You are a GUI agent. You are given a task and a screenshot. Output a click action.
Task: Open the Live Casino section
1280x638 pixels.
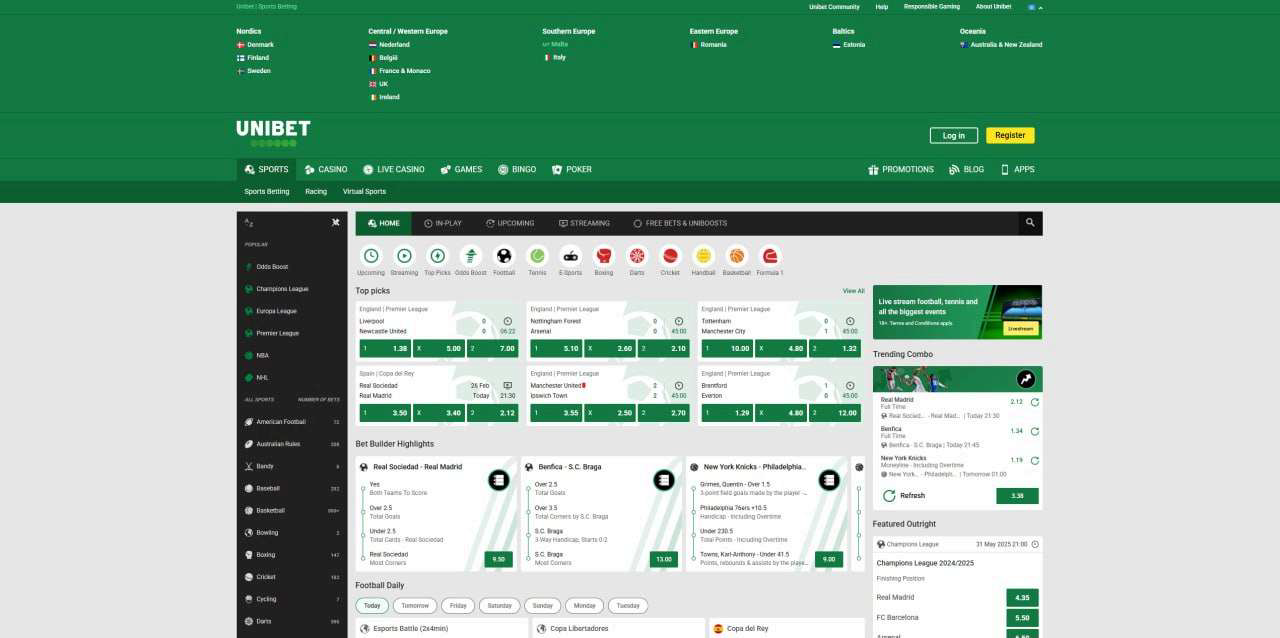[x=394, y=170]
